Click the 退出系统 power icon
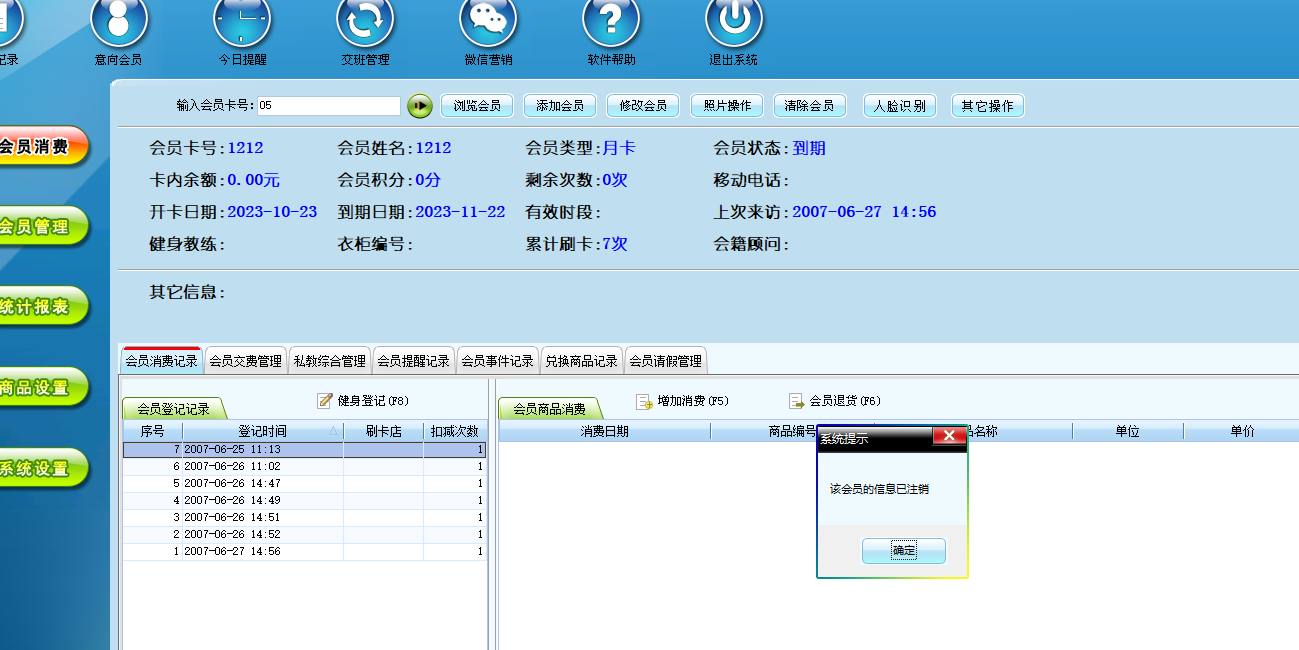Screen dimensions: 1299x650 tap(734, 22)
